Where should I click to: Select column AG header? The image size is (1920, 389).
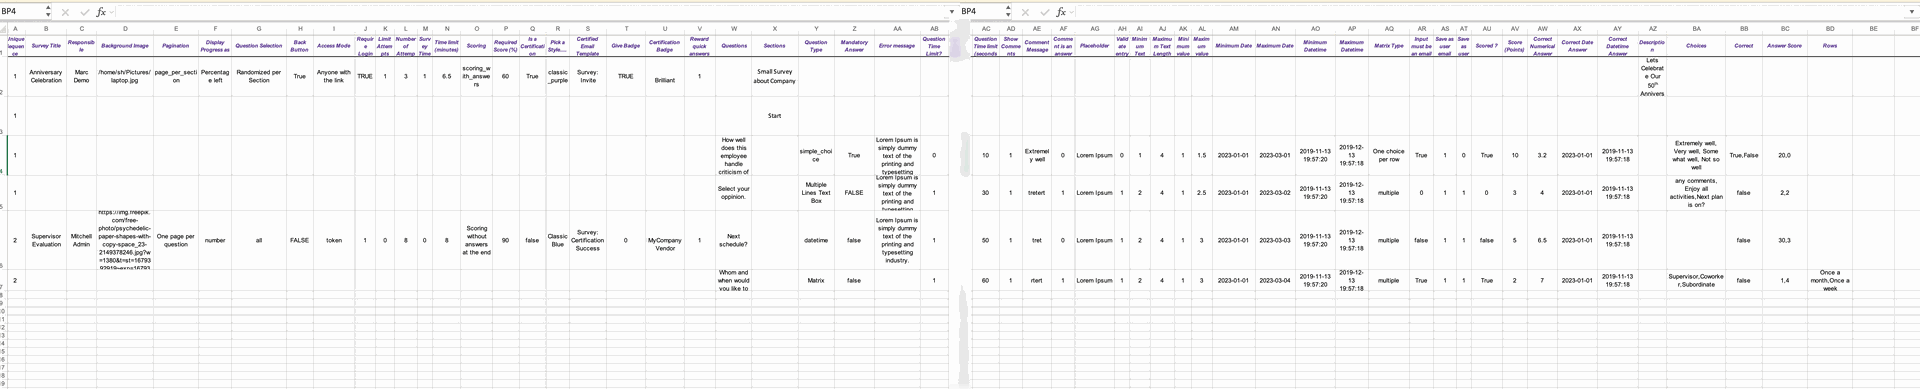point(1095,29)
